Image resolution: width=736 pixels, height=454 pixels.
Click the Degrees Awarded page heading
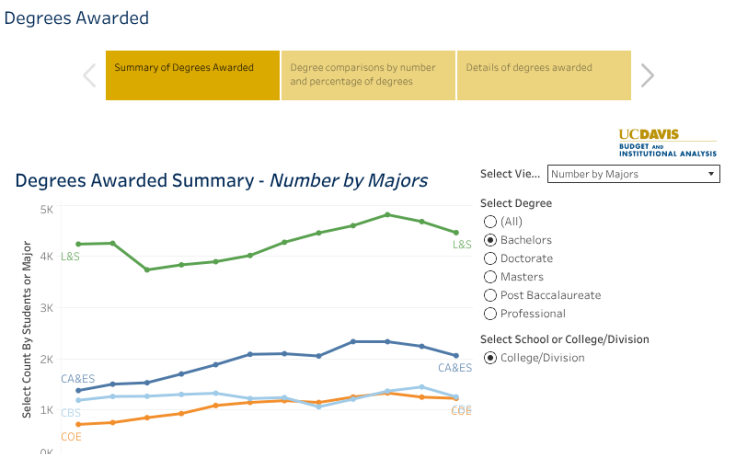click(x=77, y=18)
